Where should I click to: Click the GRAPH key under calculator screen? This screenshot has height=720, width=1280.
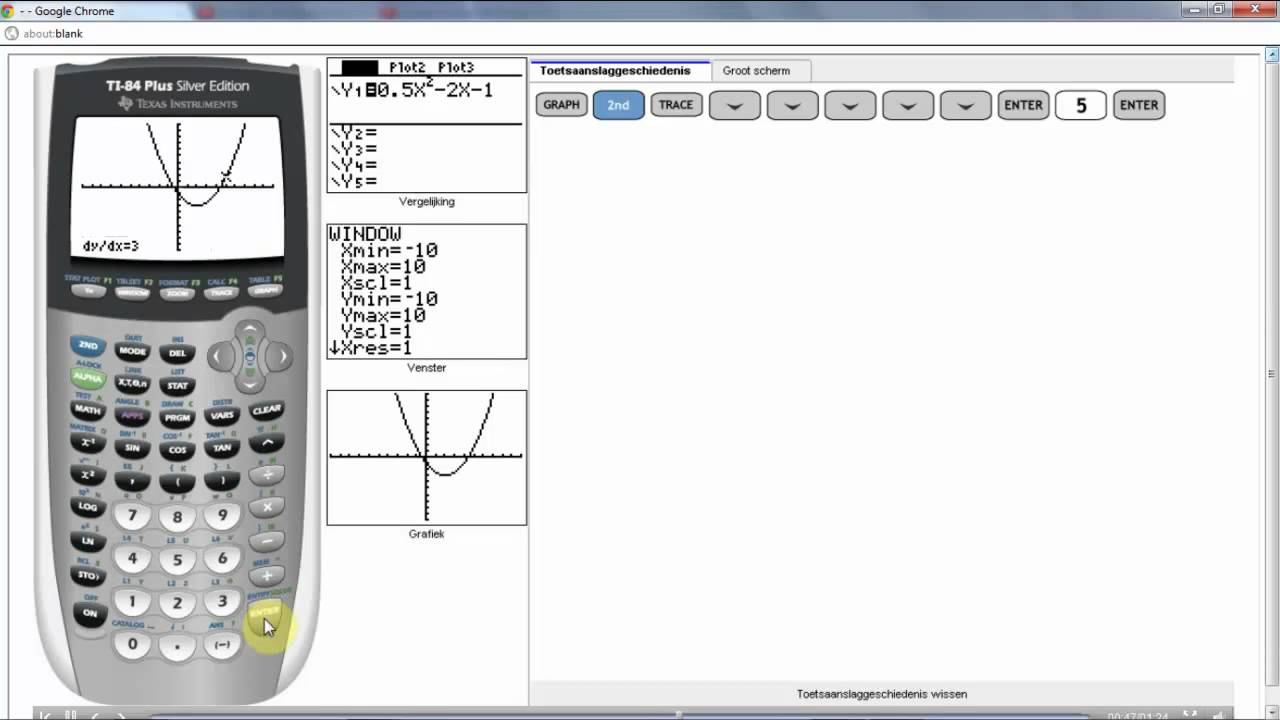[265, 291]
